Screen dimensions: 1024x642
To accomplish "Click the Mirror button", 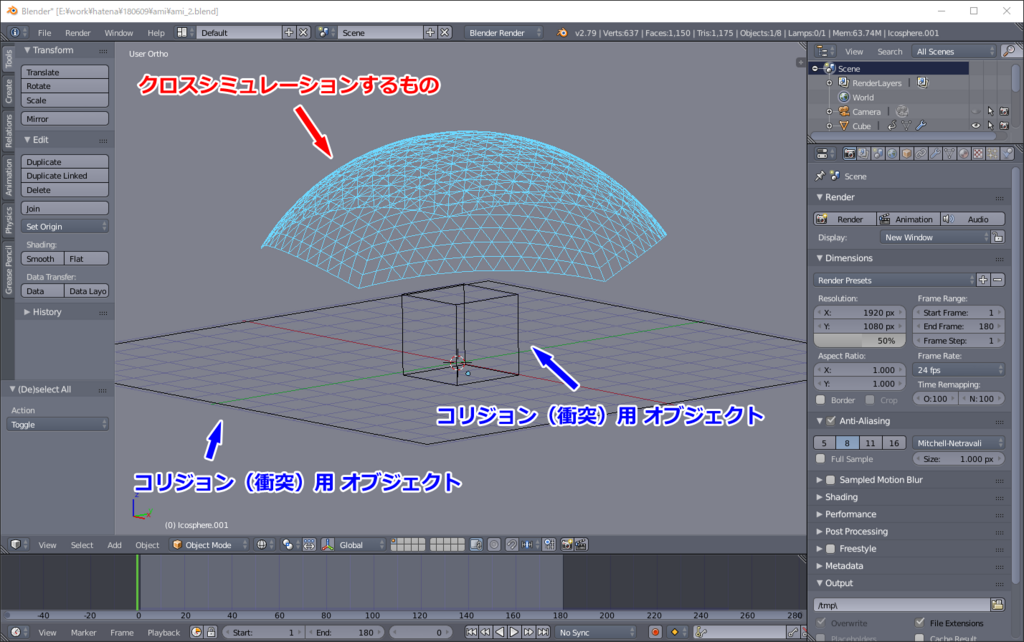I will pyautogui.click(x=65, y=119).
